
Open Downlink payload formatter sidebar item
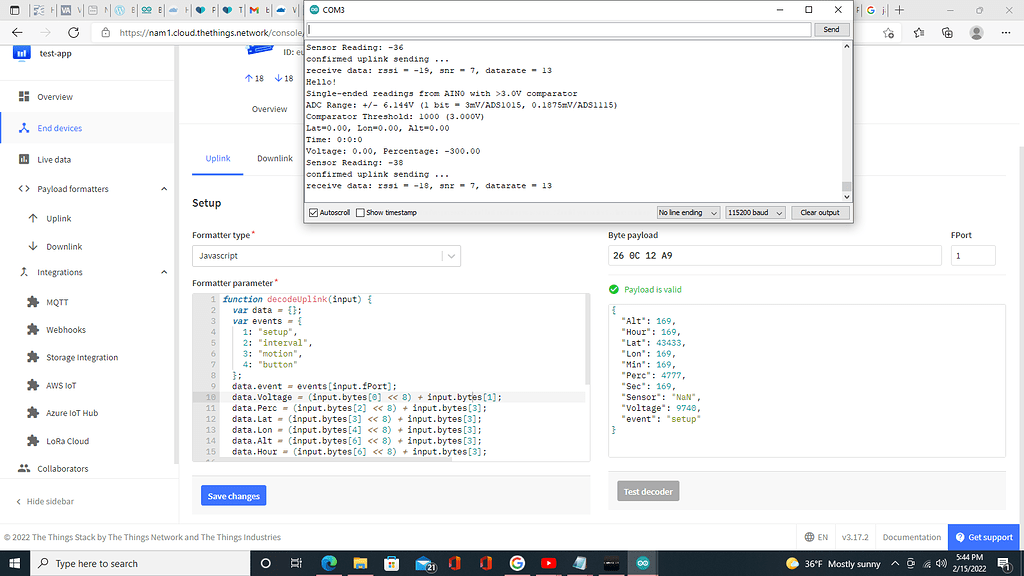[64, 247]
